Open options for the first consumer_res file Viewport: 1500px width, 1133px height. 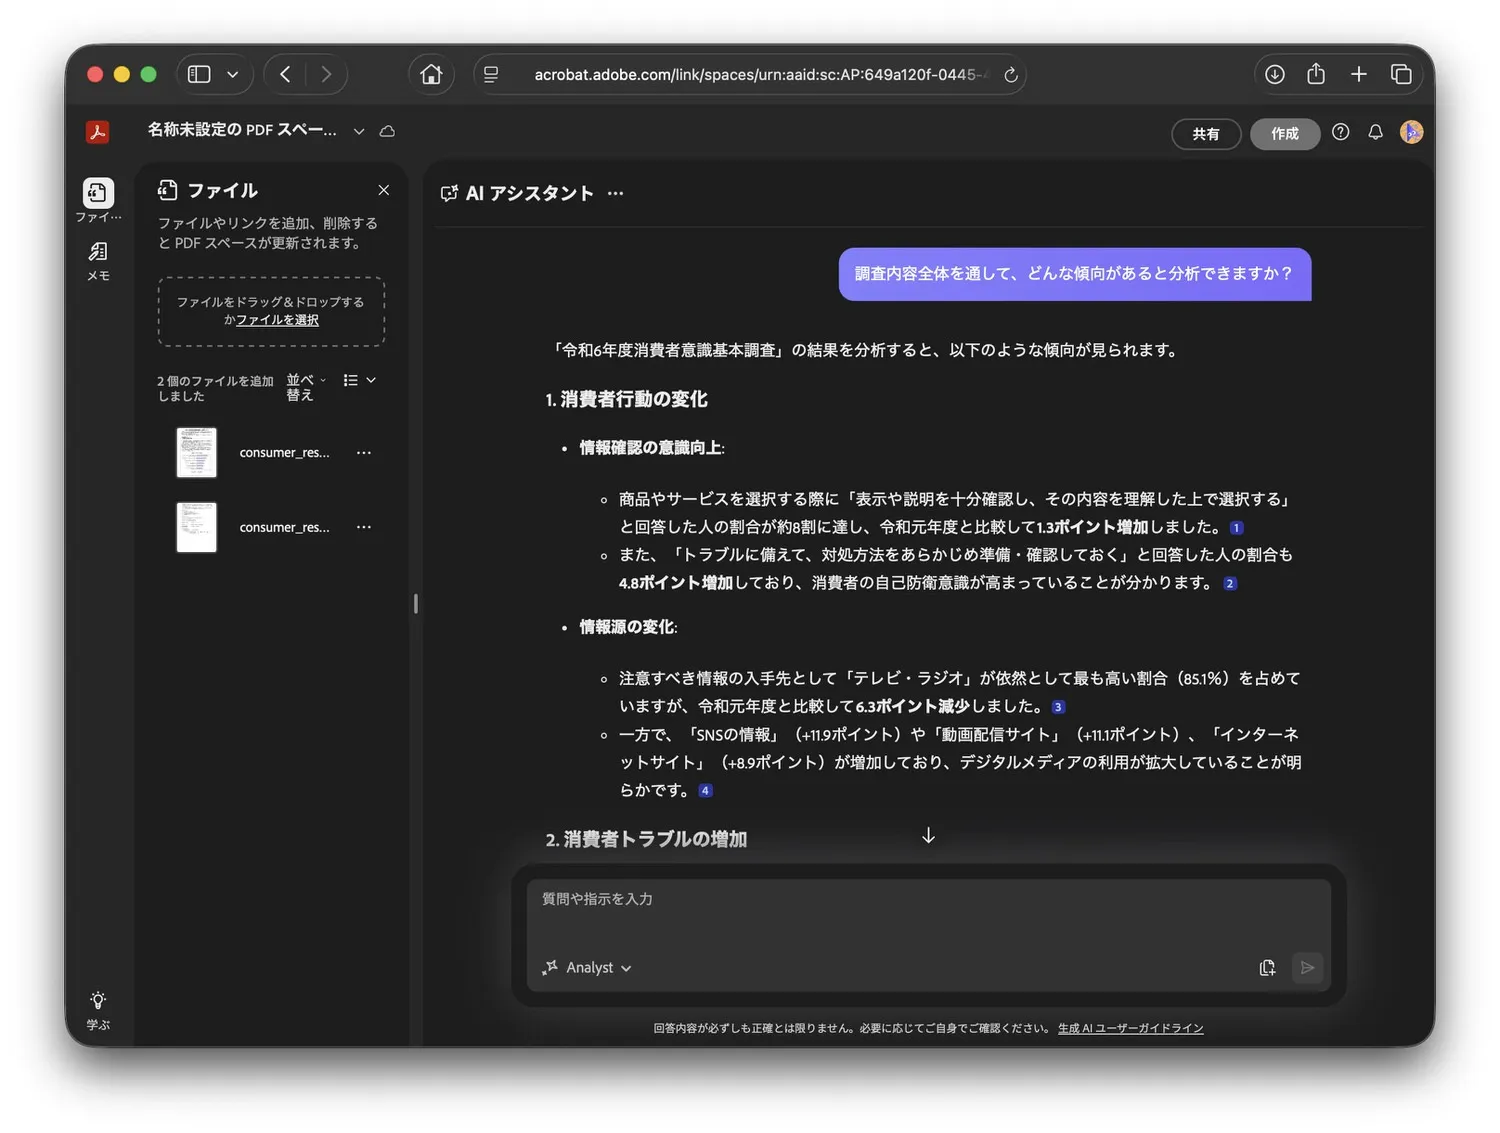[x=364, y=453]
